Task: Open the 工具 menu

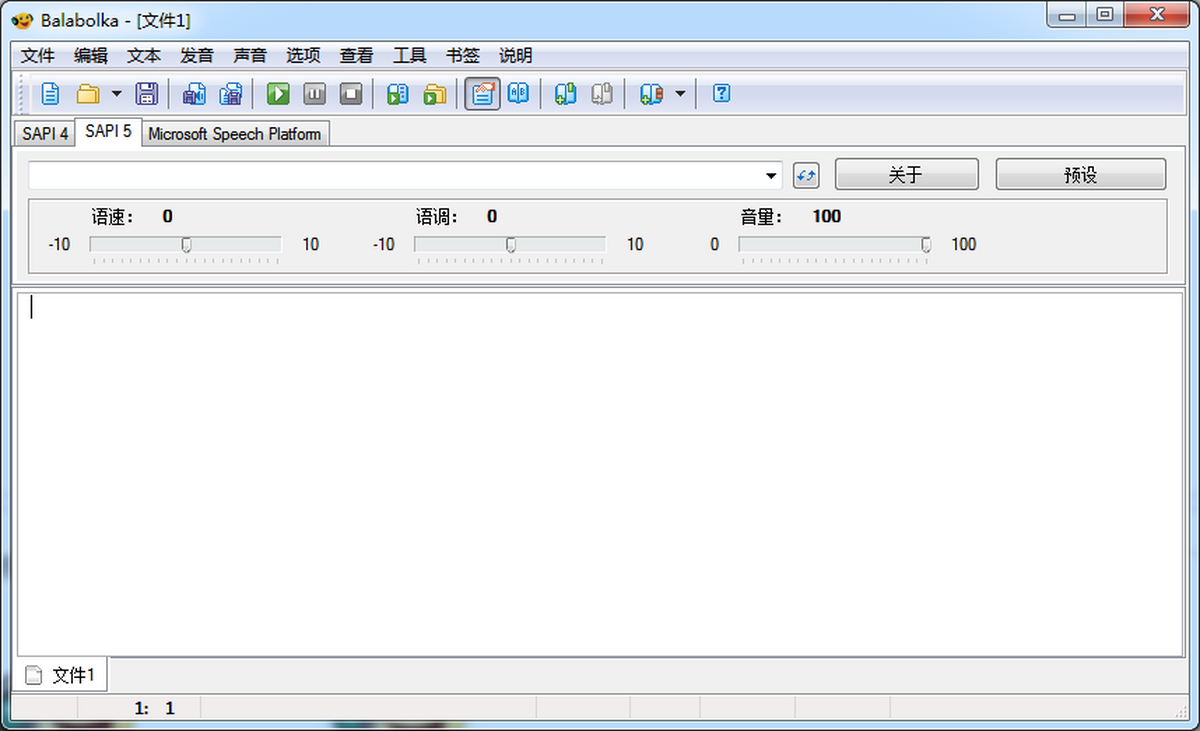Action: (x=410, y=56)
